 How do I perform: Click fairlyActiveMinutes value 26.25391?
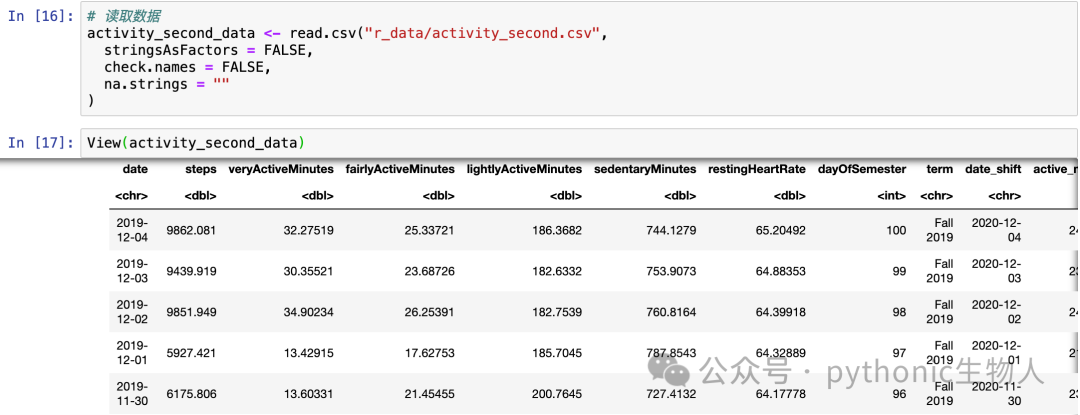[x=429, y=312]
